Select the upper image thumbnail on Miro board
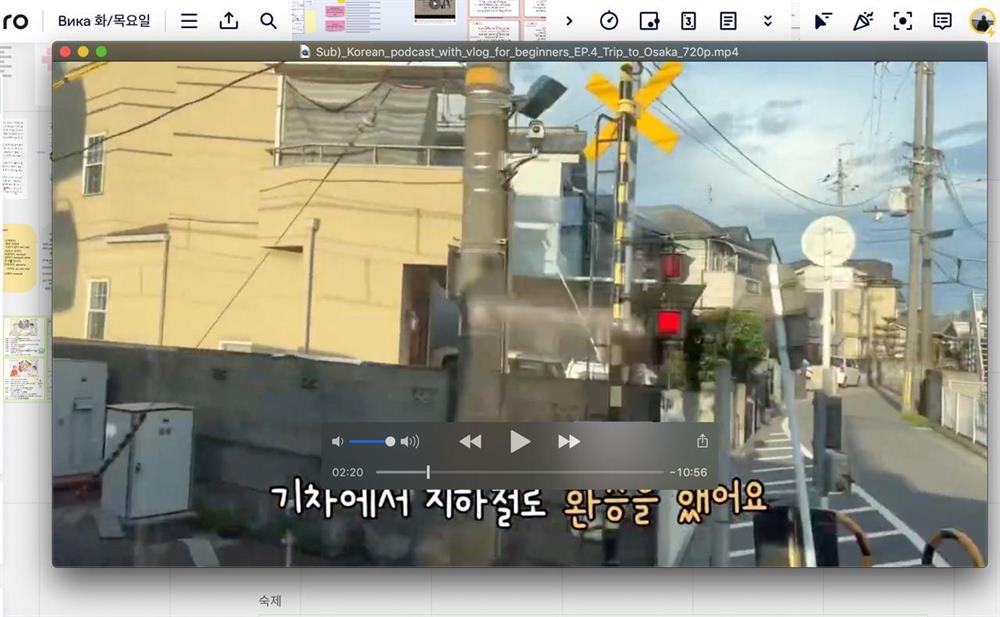The width and height of the screenshot is (1000, 617). [24, 336]
